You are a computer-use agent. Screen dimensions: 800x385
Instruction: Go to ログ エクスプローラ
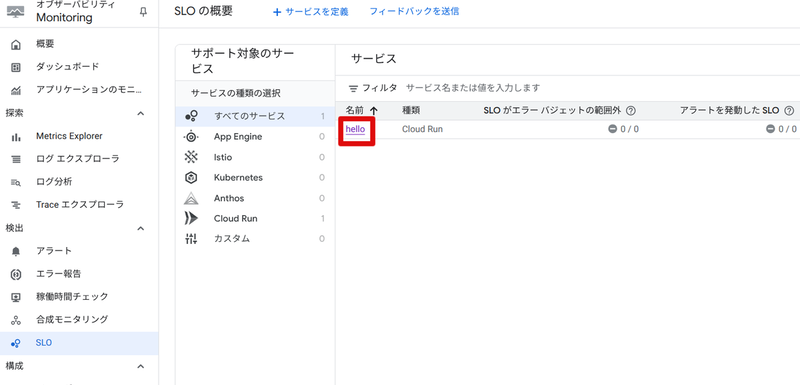pyautogui.click(x=79, y=159)
